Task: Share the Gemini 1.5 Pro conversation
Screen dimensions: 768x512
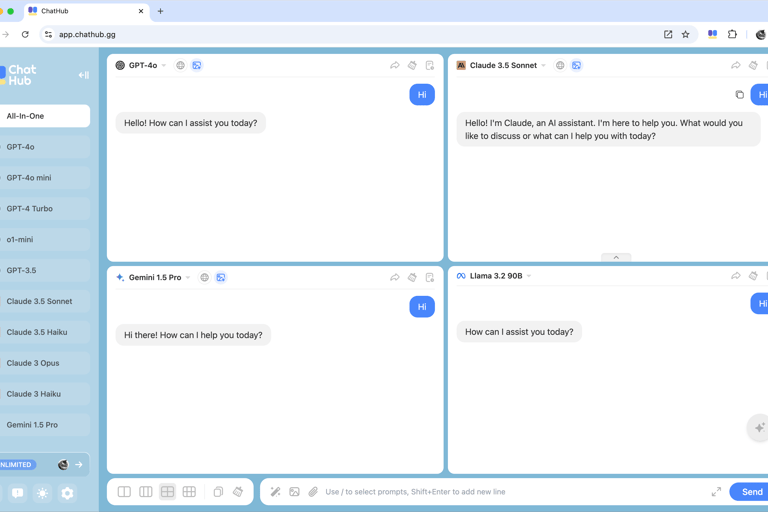Action: tap(395, 277)
